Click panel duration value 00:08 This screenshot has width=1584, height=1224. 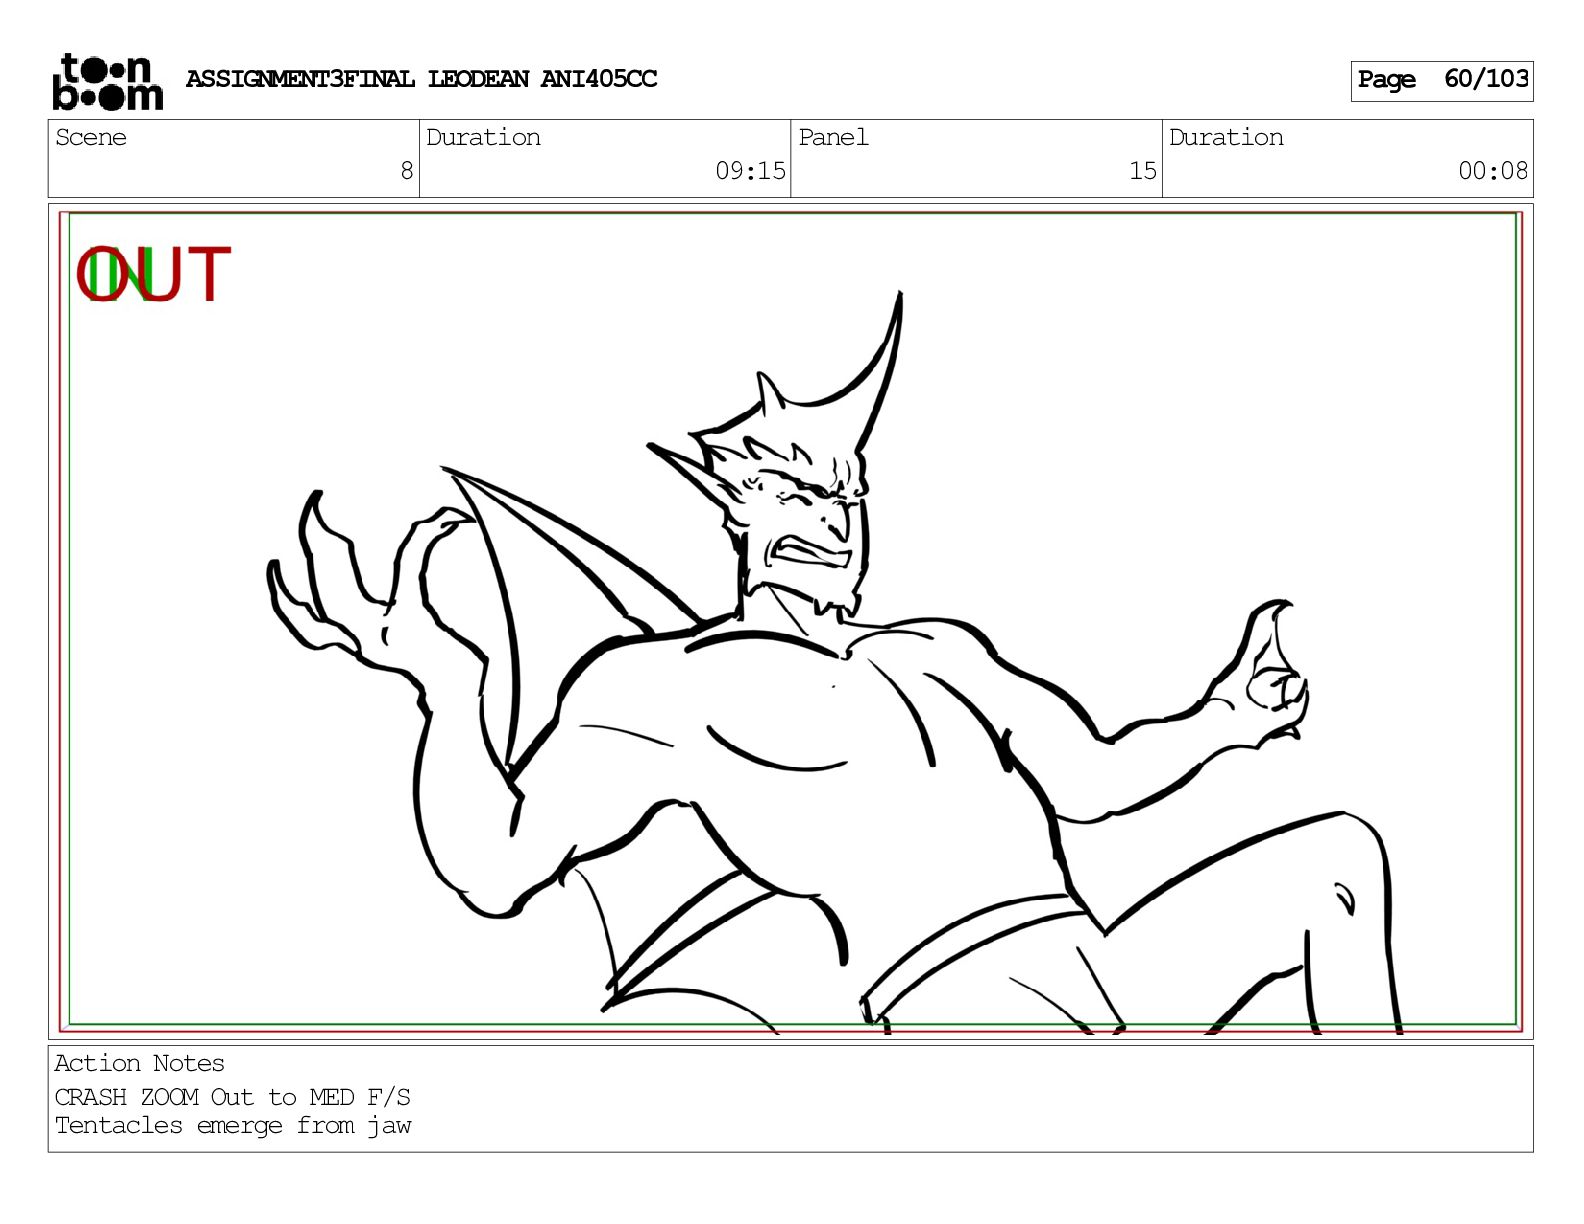(1493, 171)
